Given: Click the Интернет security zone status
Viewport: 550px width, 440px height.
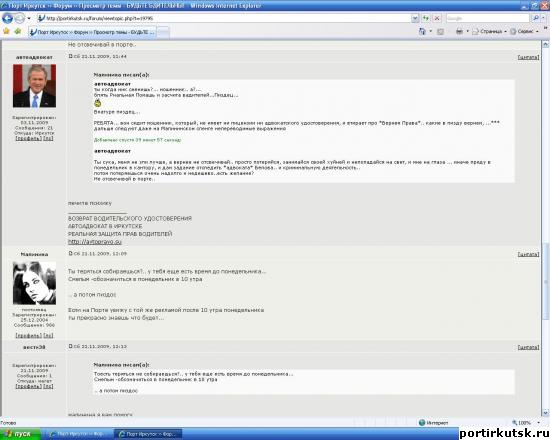Looking at the screenshot, I should click(434, 423).
